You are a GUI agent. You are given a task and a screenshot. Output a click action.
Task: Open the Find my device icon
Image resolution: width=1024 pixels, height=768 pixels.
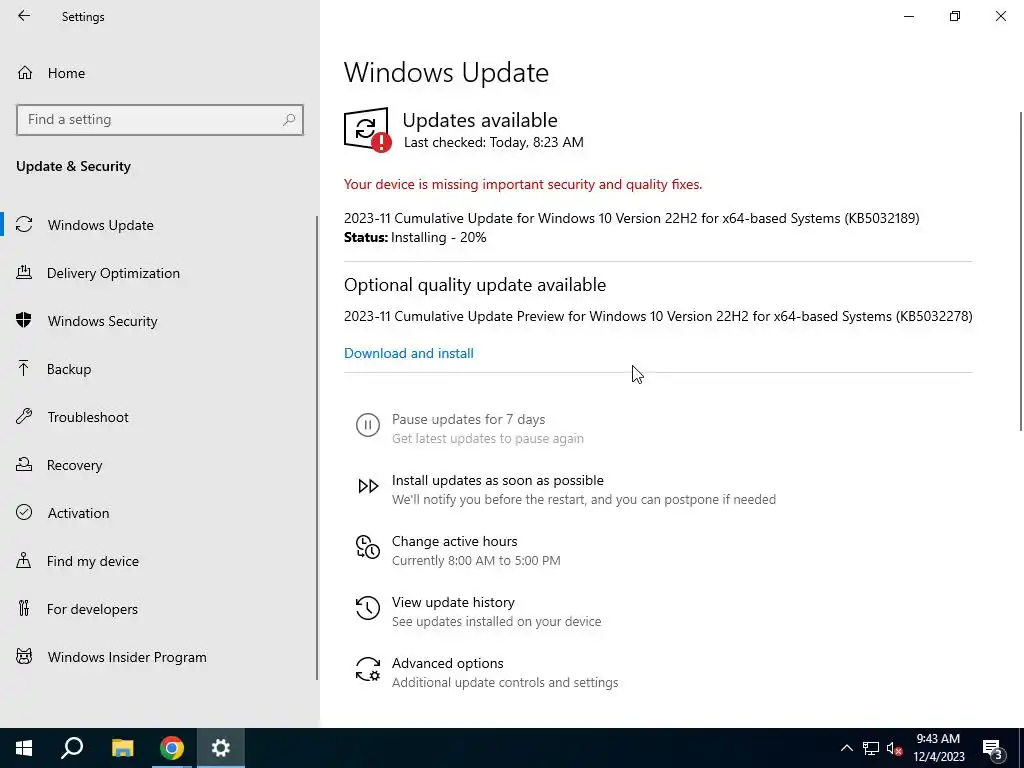point(24,560)
